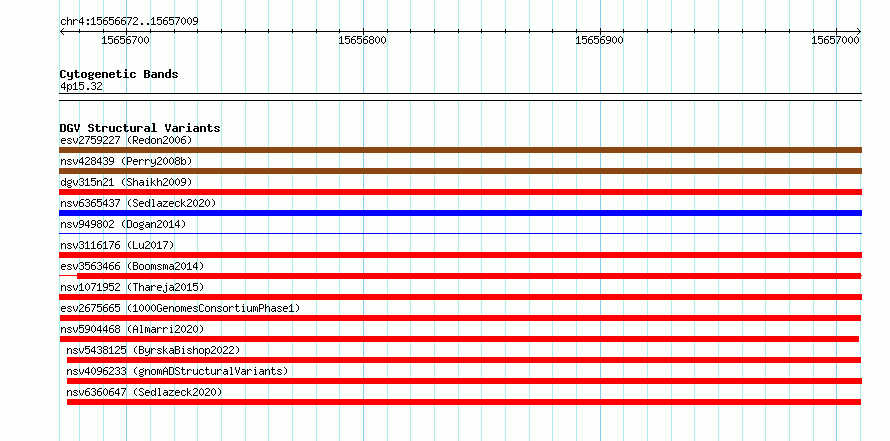Click the Cytogenetic Bands track title
This screenshot has height=441, width=890.
pyautogui.click(x=119, y=74)
